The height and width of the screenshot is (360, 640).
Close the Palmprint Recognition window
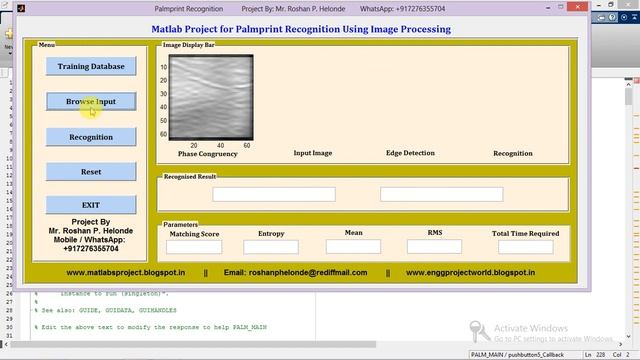578,7
